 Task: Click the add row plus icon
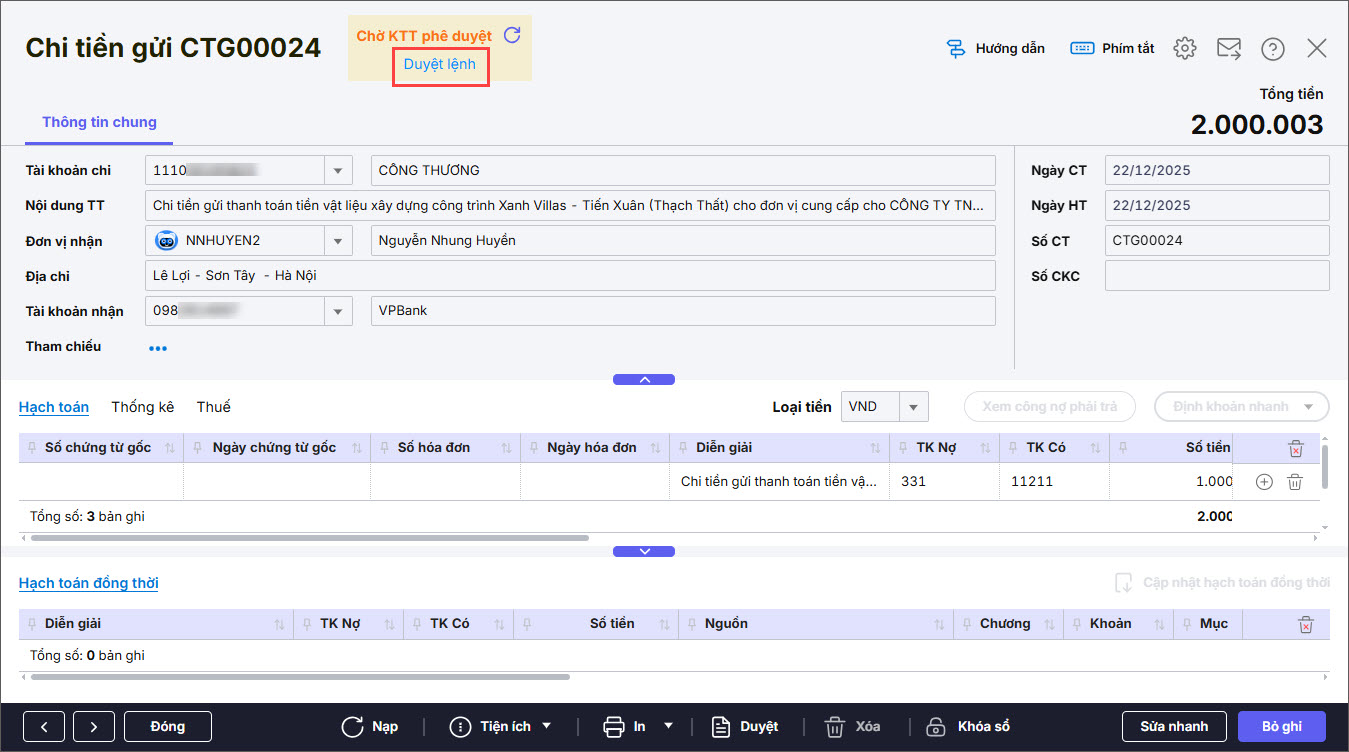pyautogui.click(x=1264, y=482)
